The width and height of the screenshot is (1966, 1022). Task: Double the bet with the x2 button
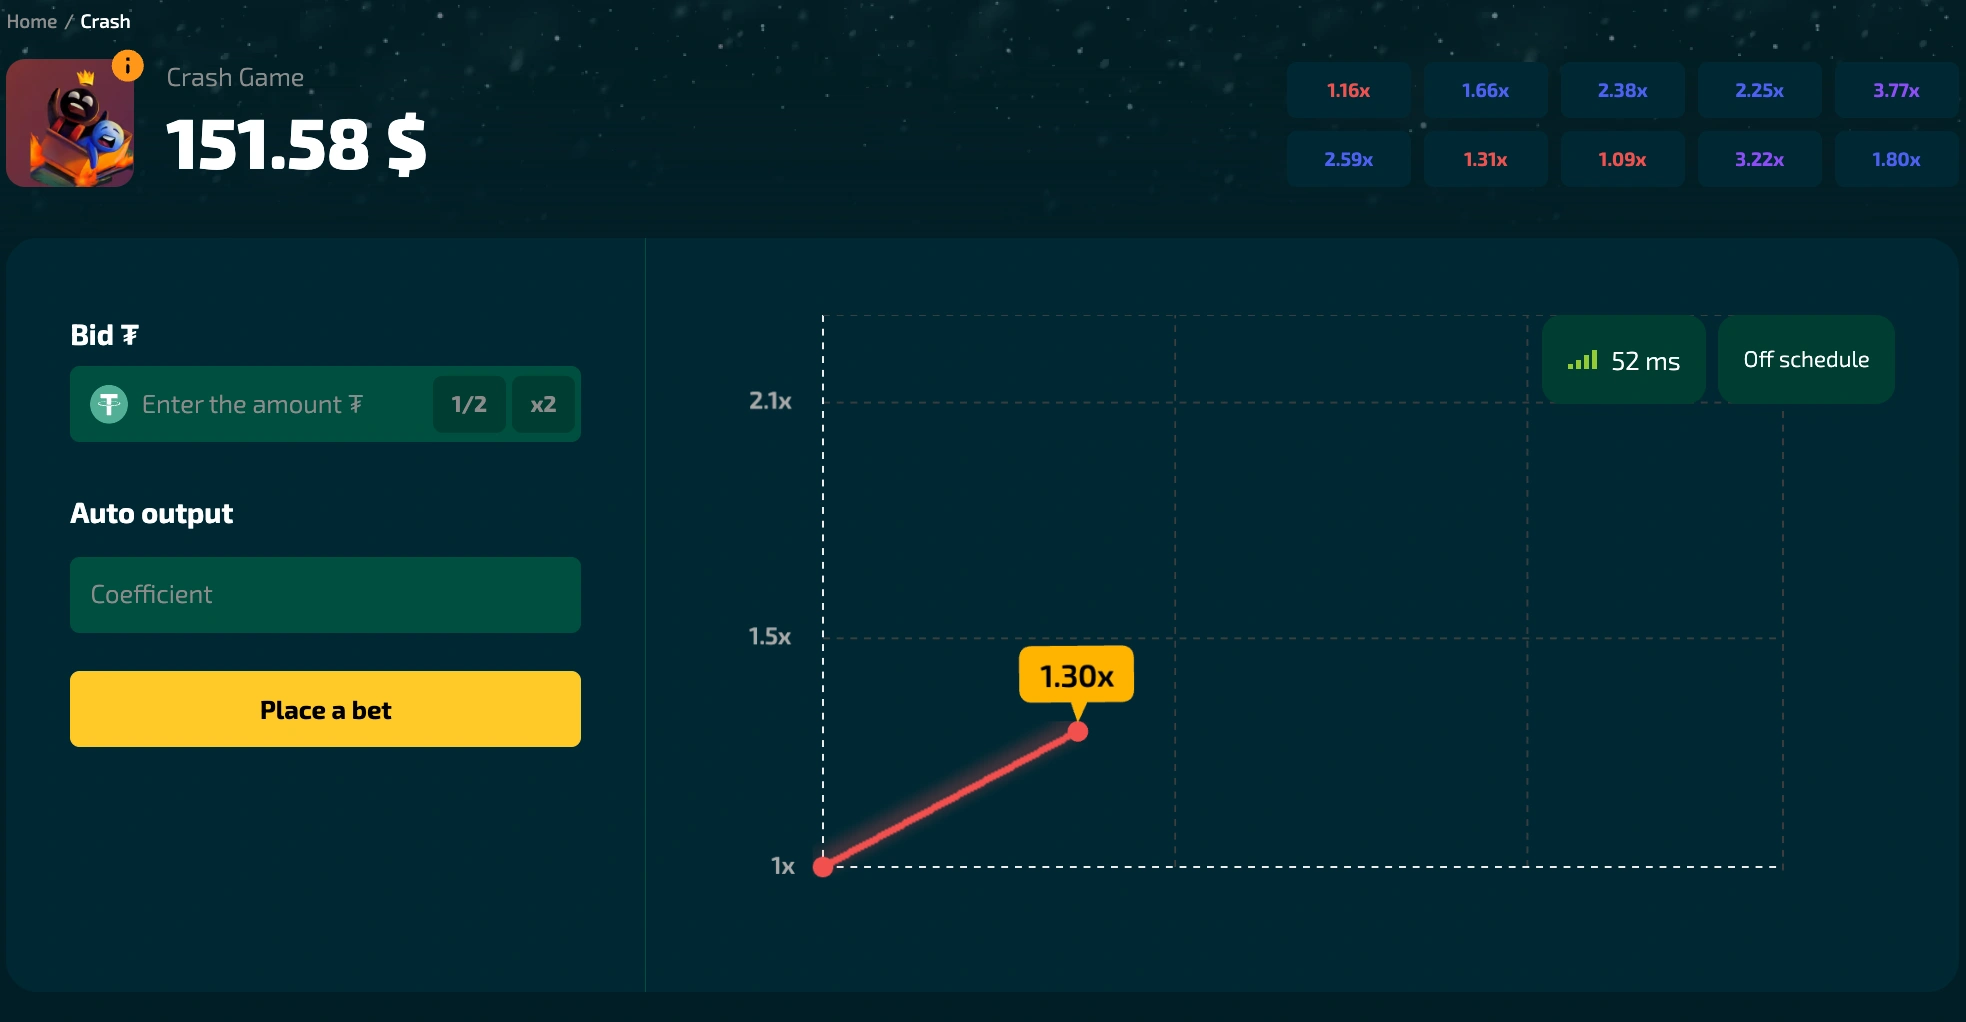tap(543, 404)
